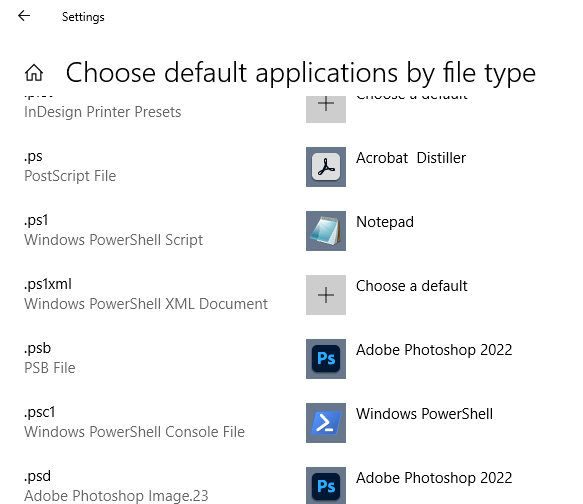Select the .ps extension text
Viewport: 583px width, 504px height.
click(x=33, y=157)
